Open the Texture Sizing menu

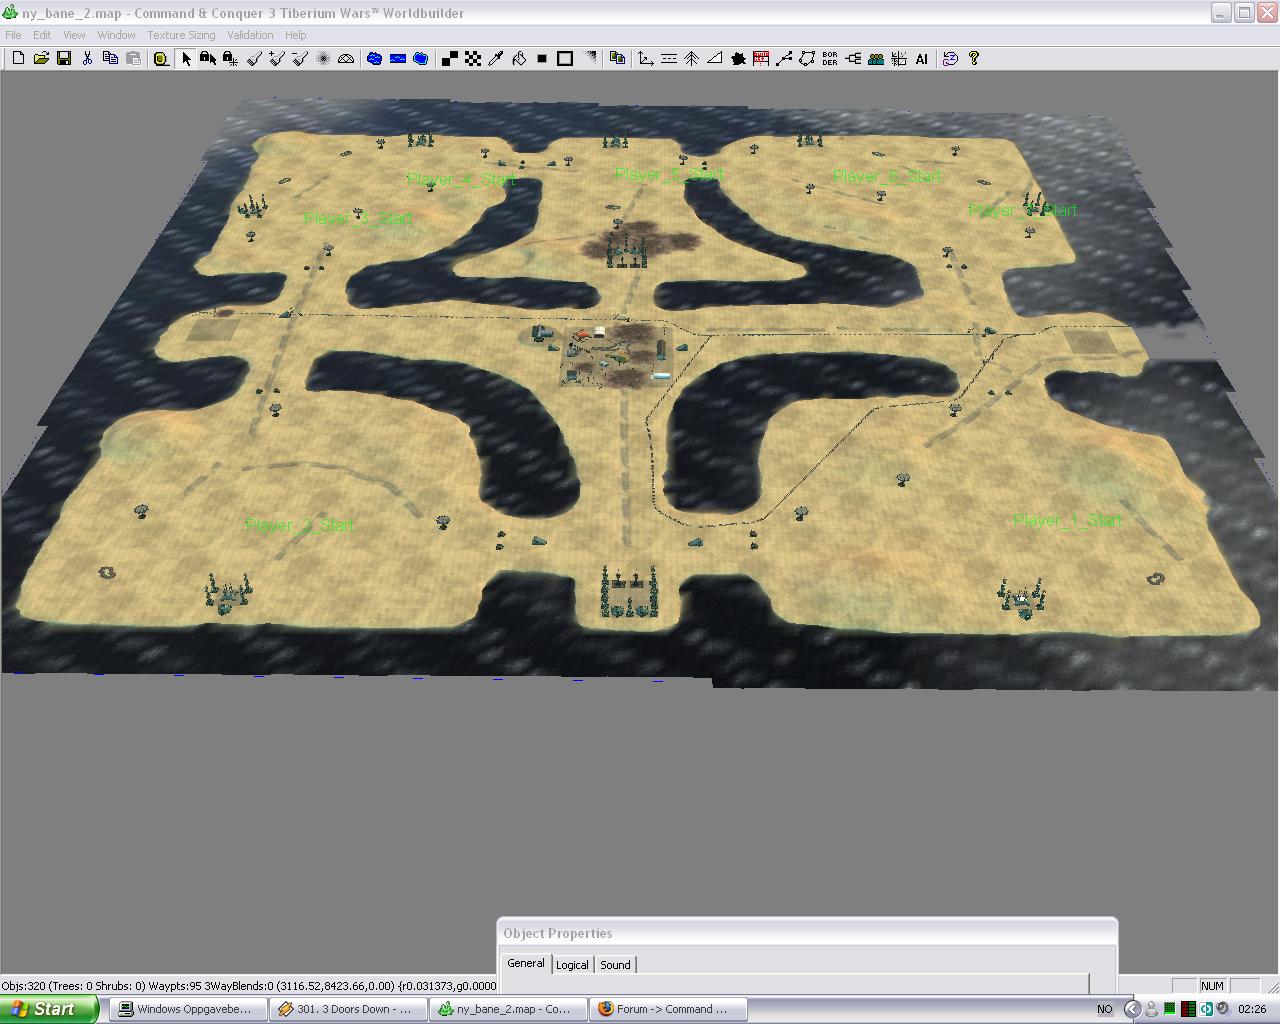181,35
